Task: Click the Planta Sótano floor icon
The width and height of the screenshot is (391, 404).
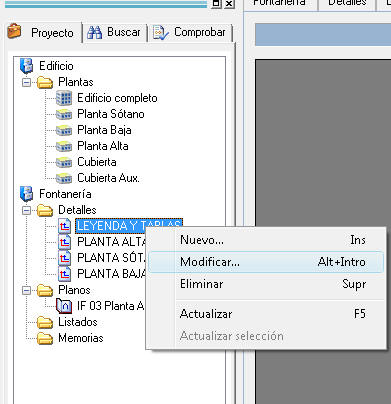Action: 64,114
